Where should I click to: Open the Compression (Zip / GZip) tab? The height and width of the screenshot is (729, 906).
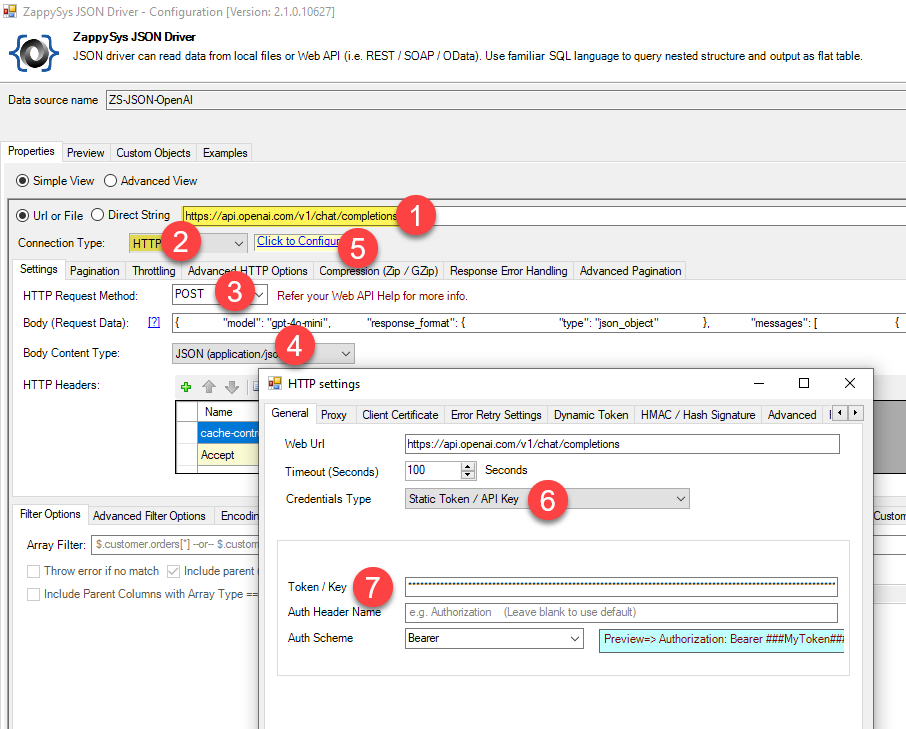coord(378,271)
